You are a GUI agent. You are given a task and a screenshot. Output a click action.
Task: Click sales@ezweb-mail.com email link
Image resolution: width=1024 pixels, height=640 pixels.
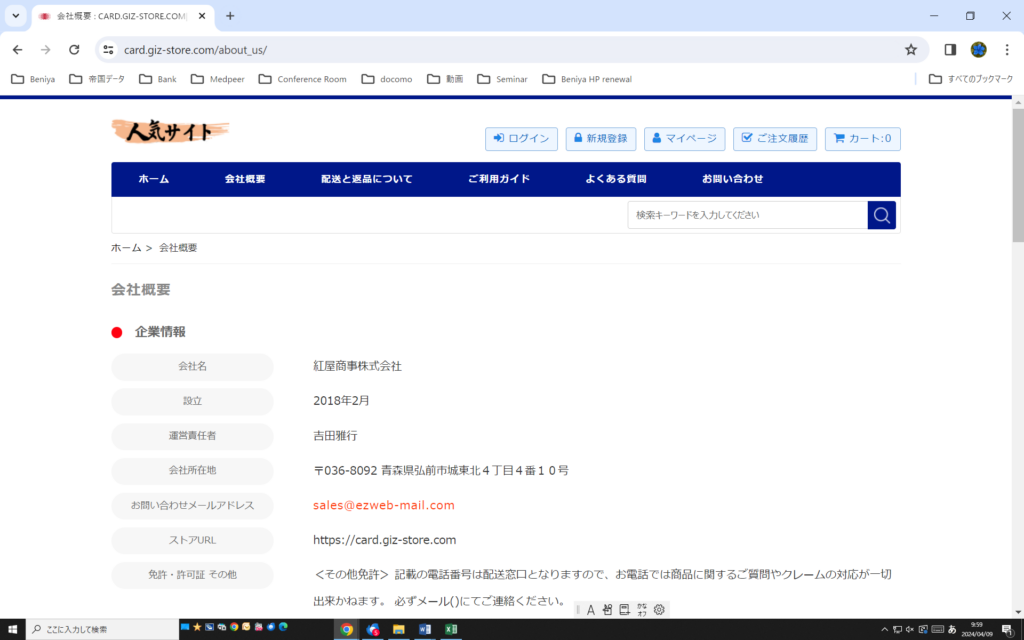(383, 505)
